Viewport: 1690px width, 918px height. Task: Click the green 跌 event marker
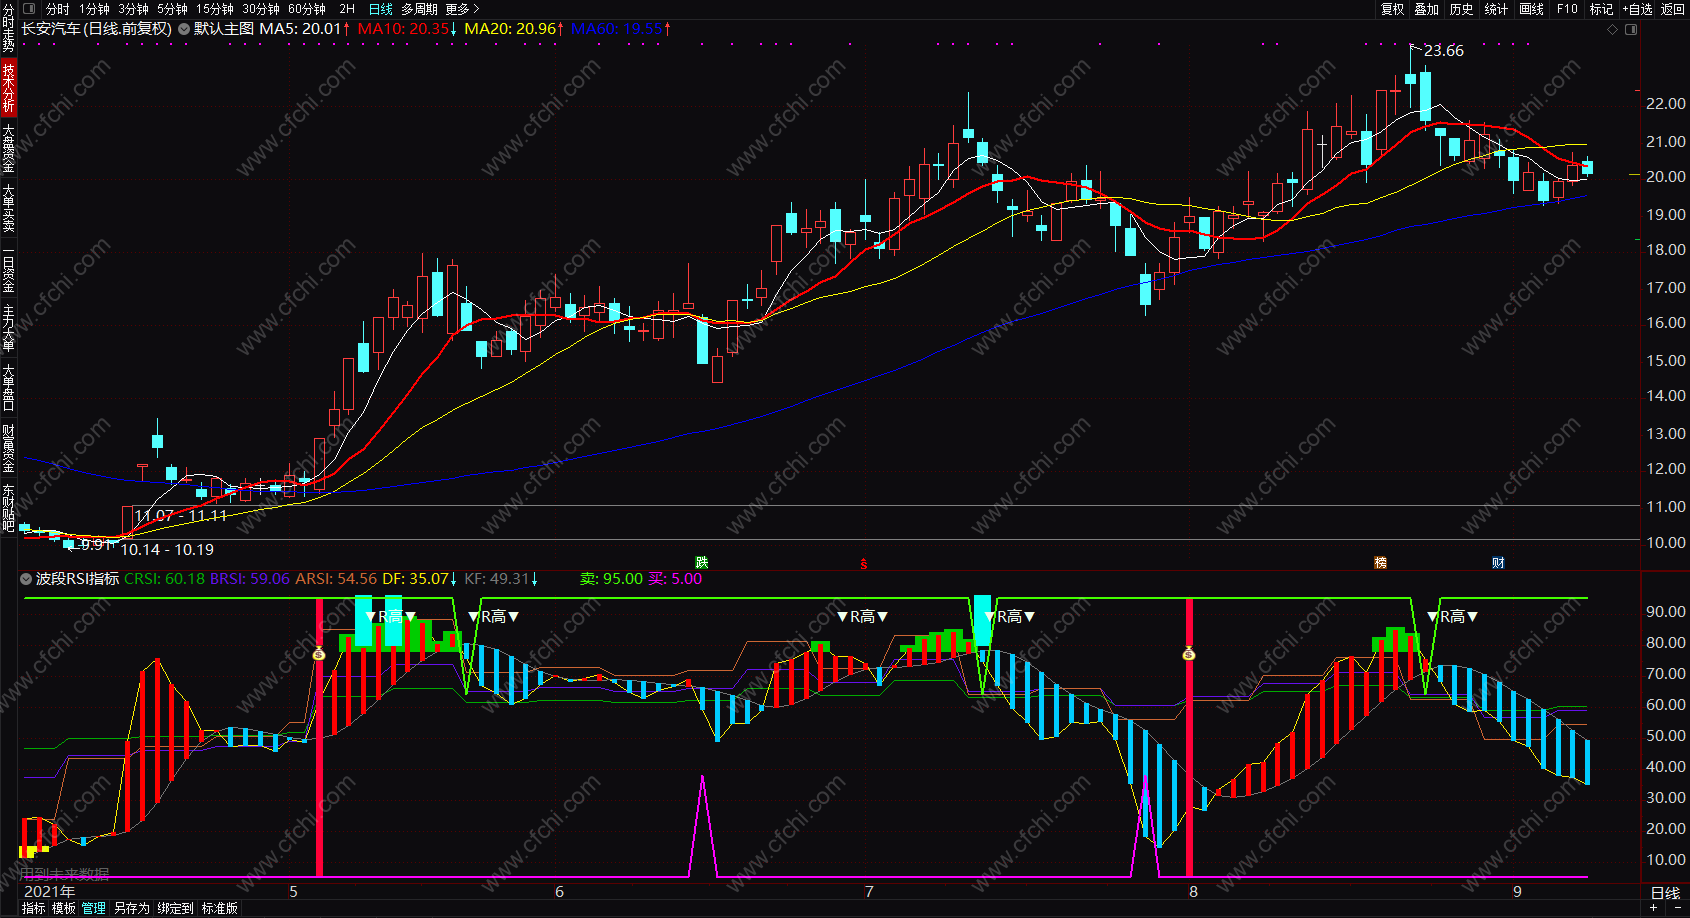click(702, 563)
